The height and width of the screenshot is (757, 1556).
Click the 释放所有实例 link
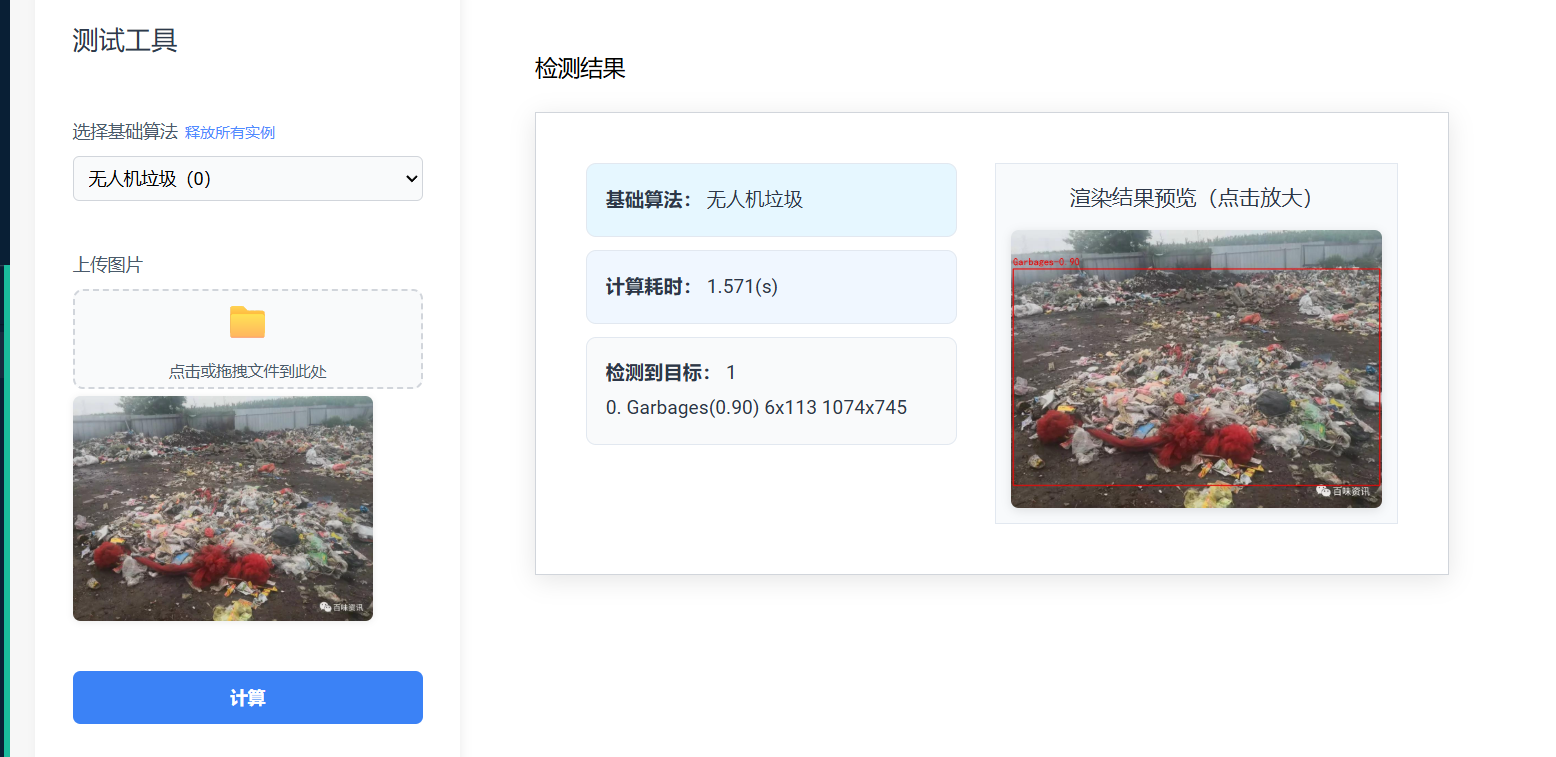pyautogui.click(x=230, y=132)
